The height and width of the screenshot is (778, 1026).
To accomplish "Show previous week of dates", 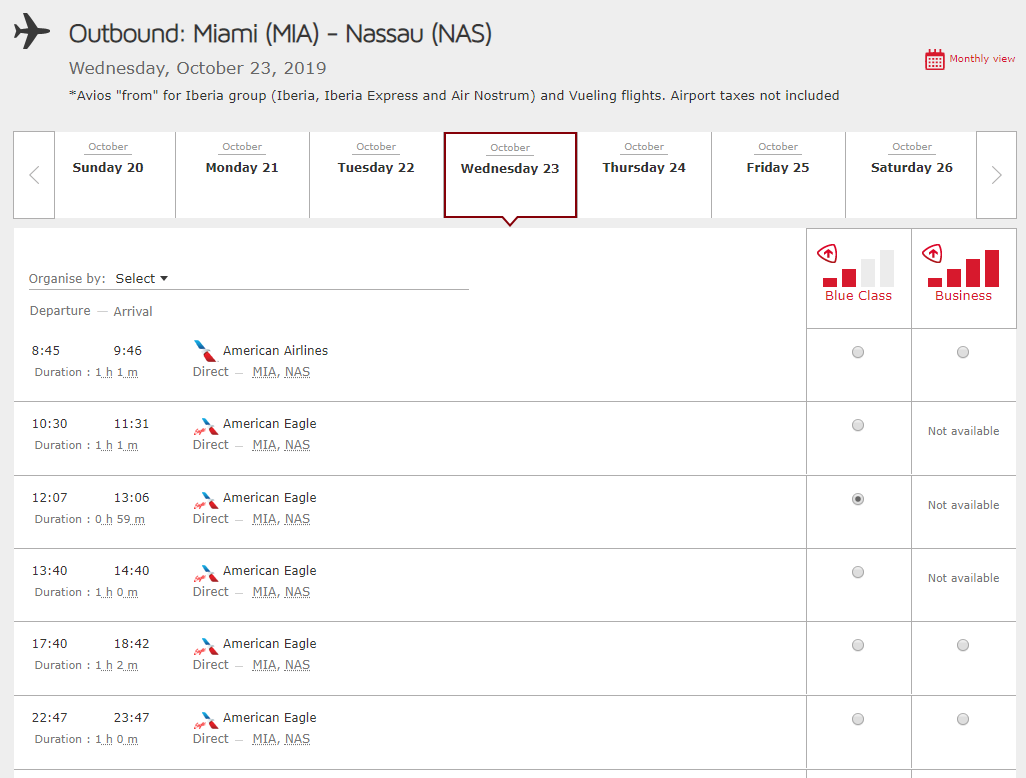I will pyautogui.click(x=34, y=175).
